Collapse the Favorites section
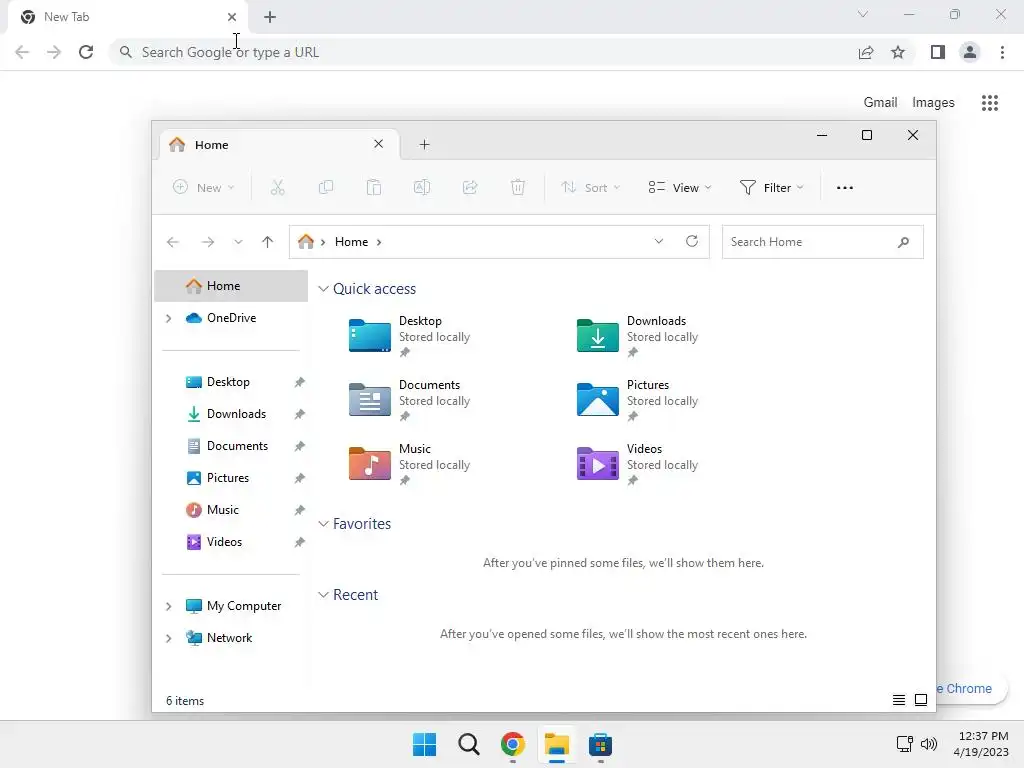Viewport: 1024px width, 768px height. [x=323, y=524]
